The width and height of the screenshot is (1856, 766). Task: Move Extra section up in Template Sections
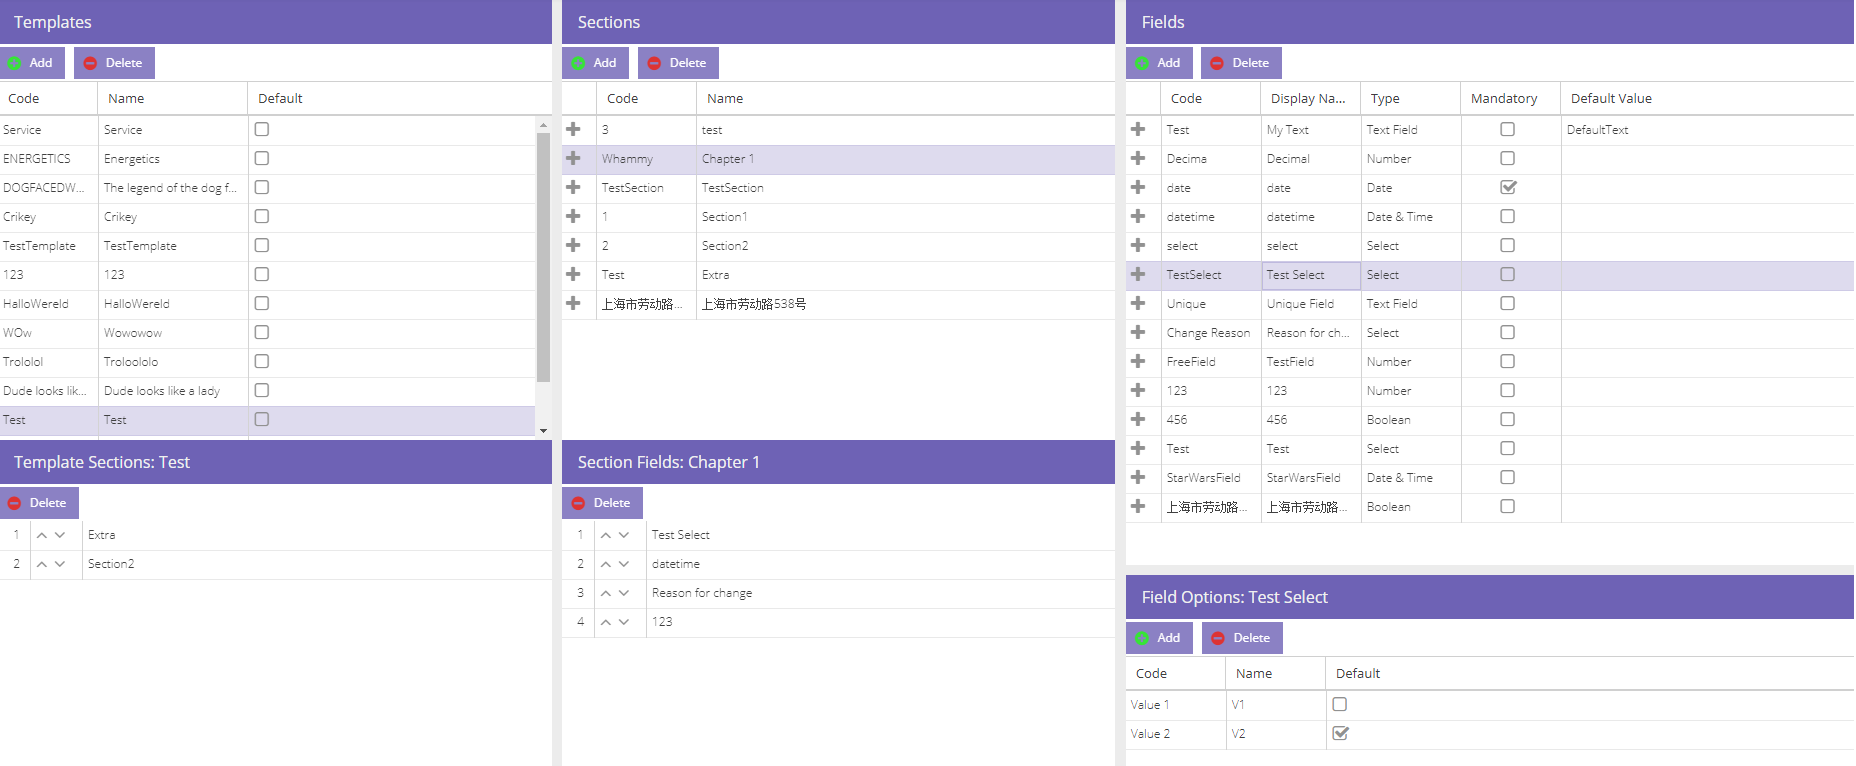pos(42,535)
